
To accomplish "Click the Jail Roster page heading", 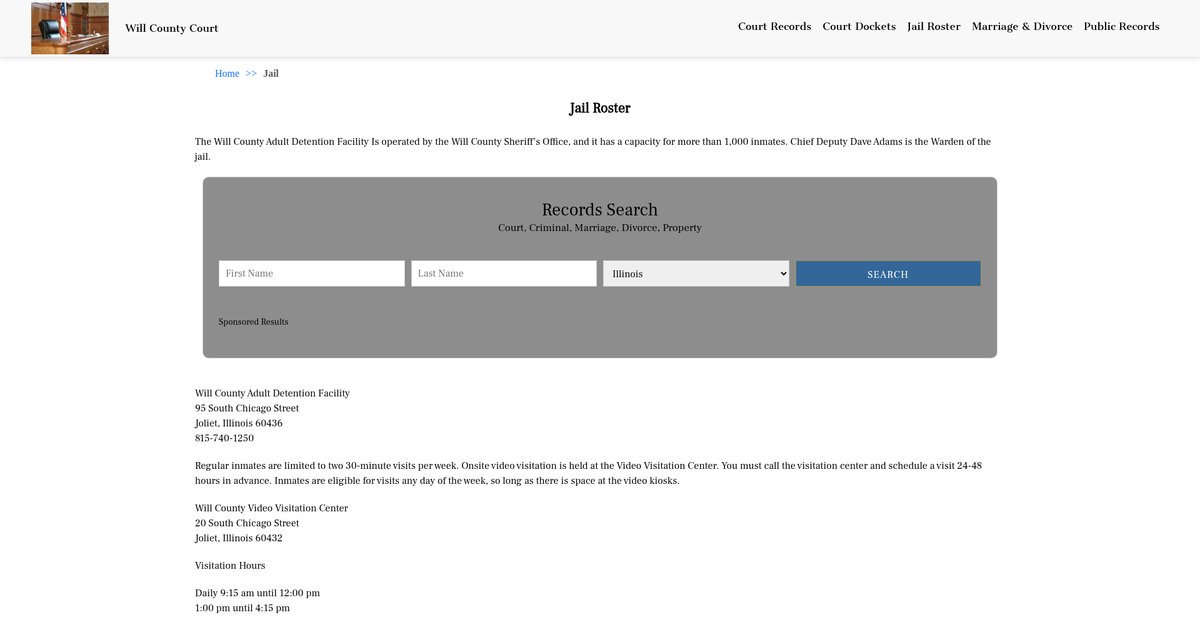I will coord(600,108).
